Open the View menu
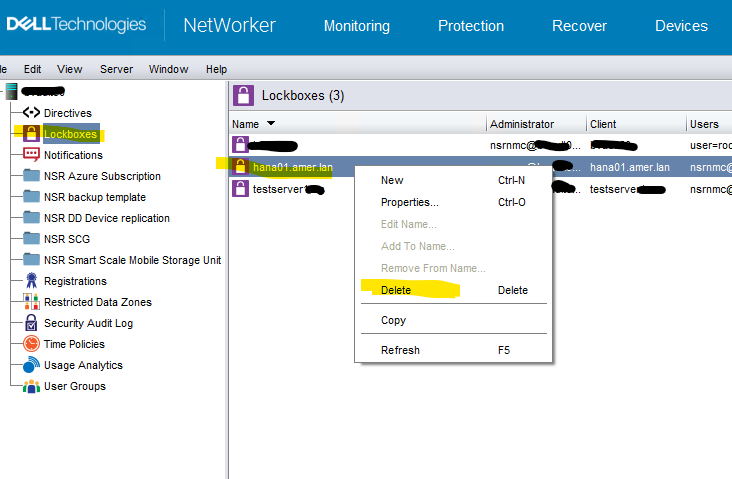Screen dimensions: 732x479 pyautogui.click(x=70, y=69)
